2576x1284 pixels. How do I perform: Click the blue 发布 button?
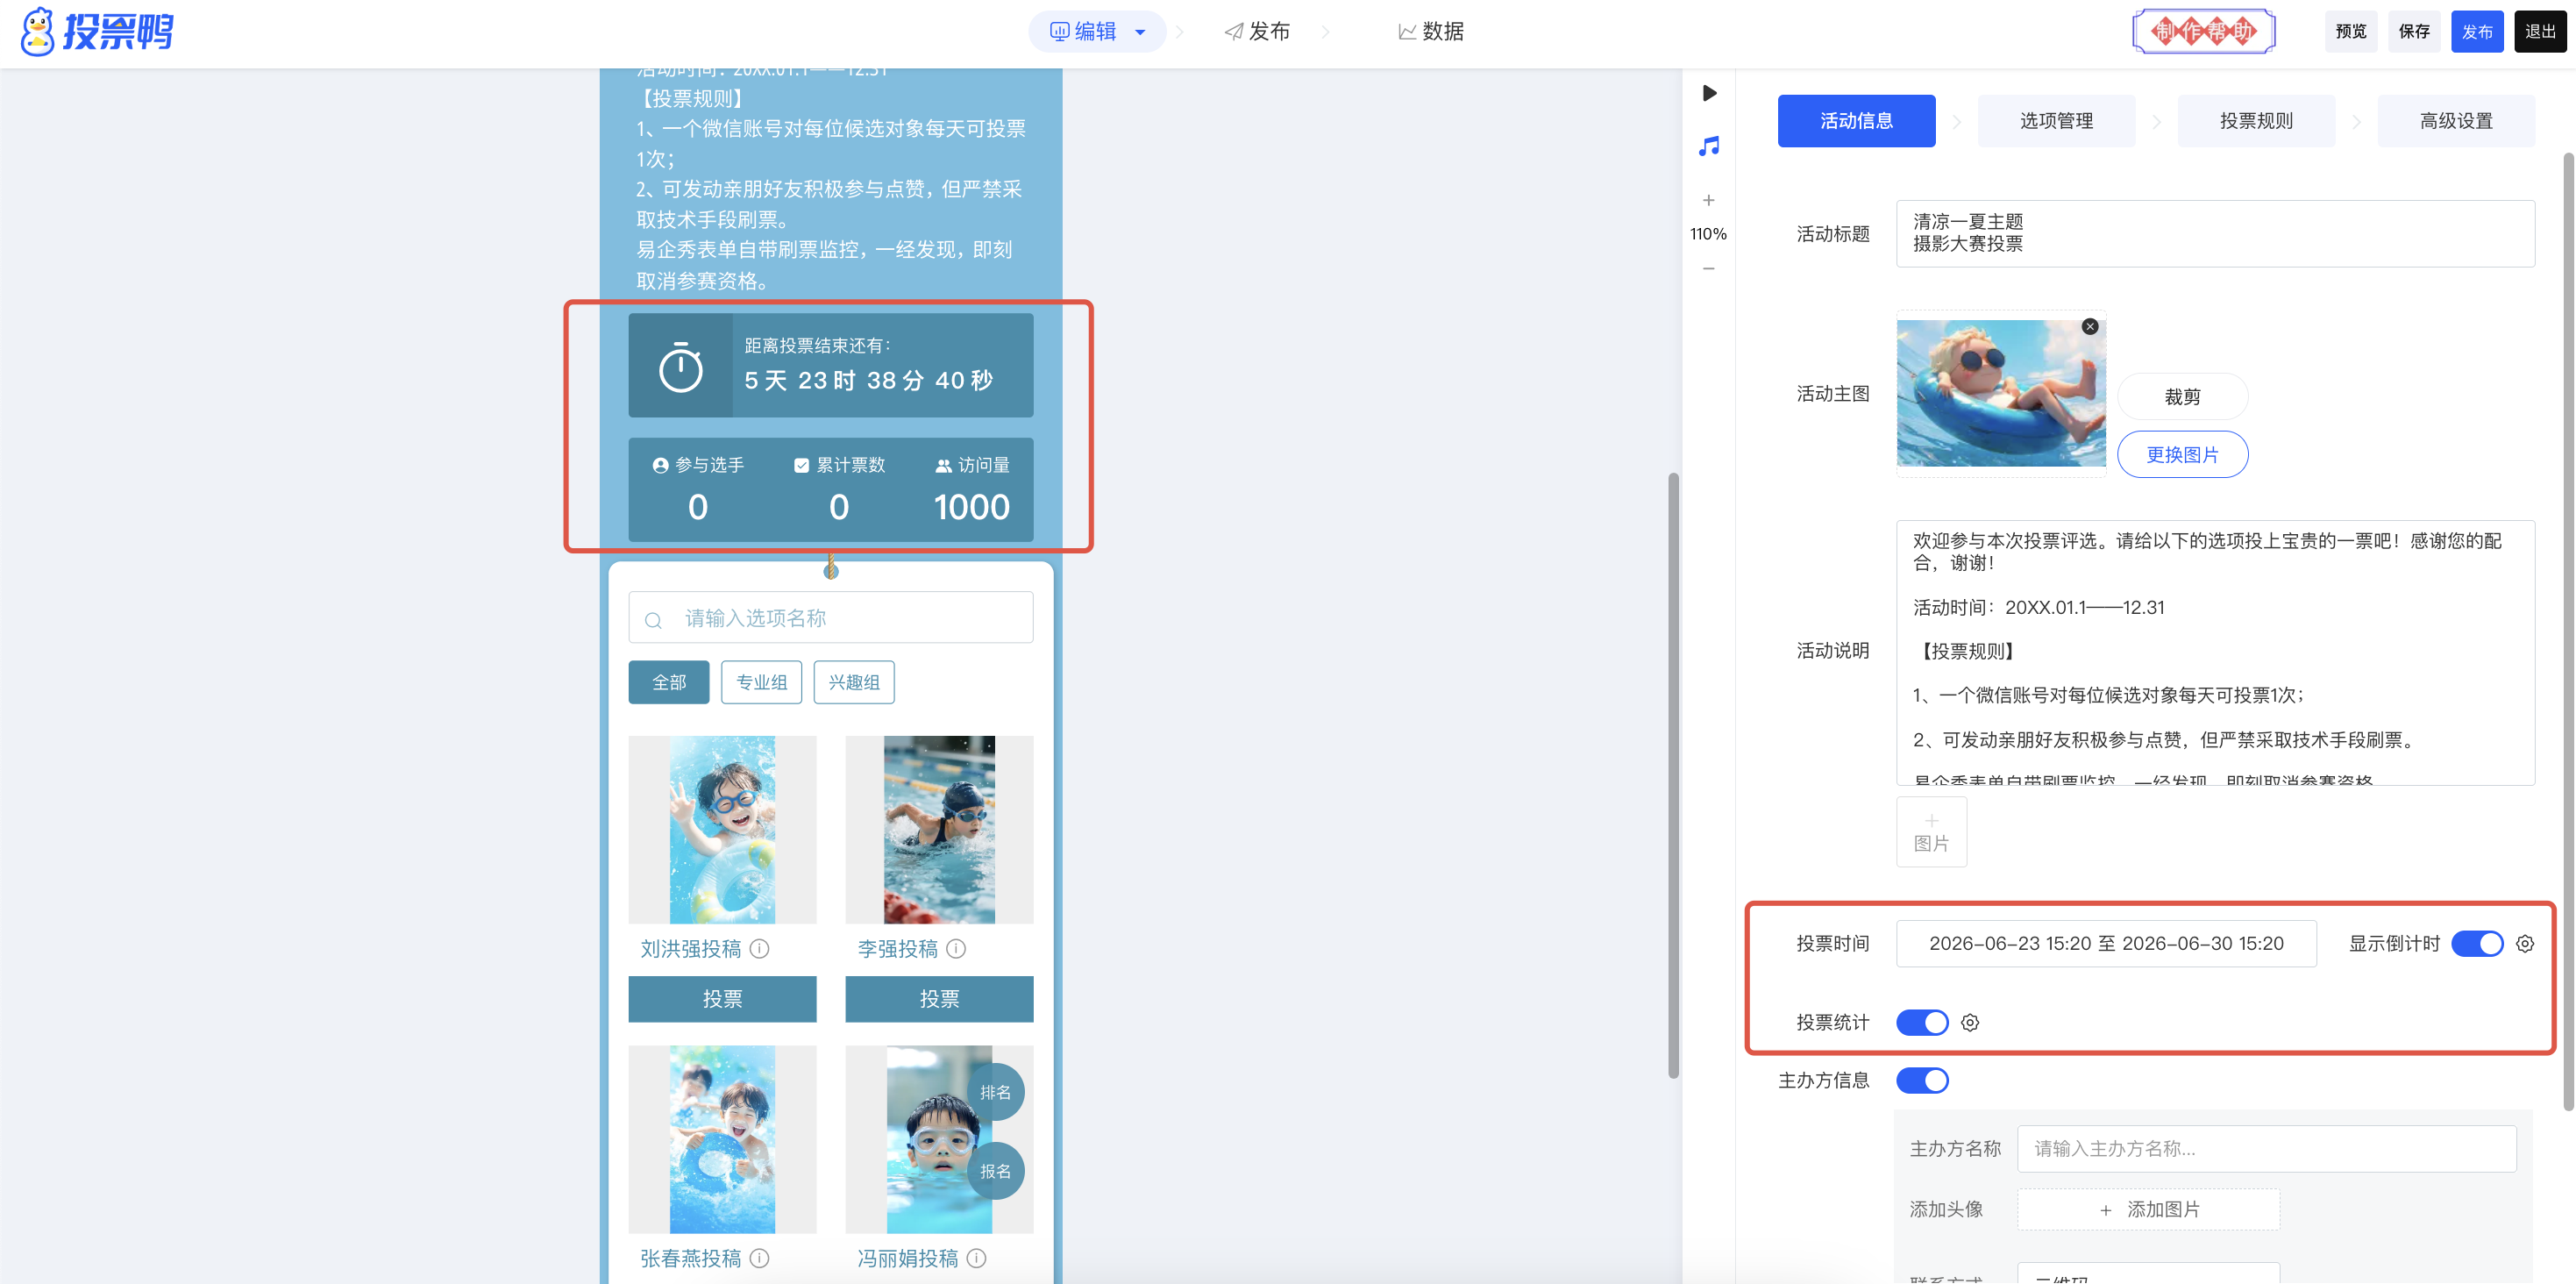click(x=2477, y=32)
